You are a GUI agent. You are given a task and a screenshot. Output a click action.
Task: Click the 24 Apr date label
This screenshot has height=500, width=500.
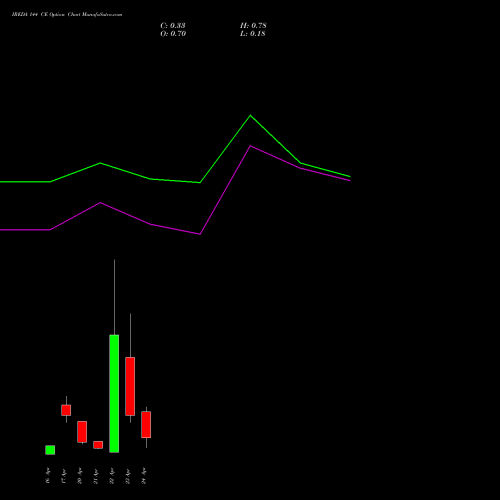click(x=144, y=476)
